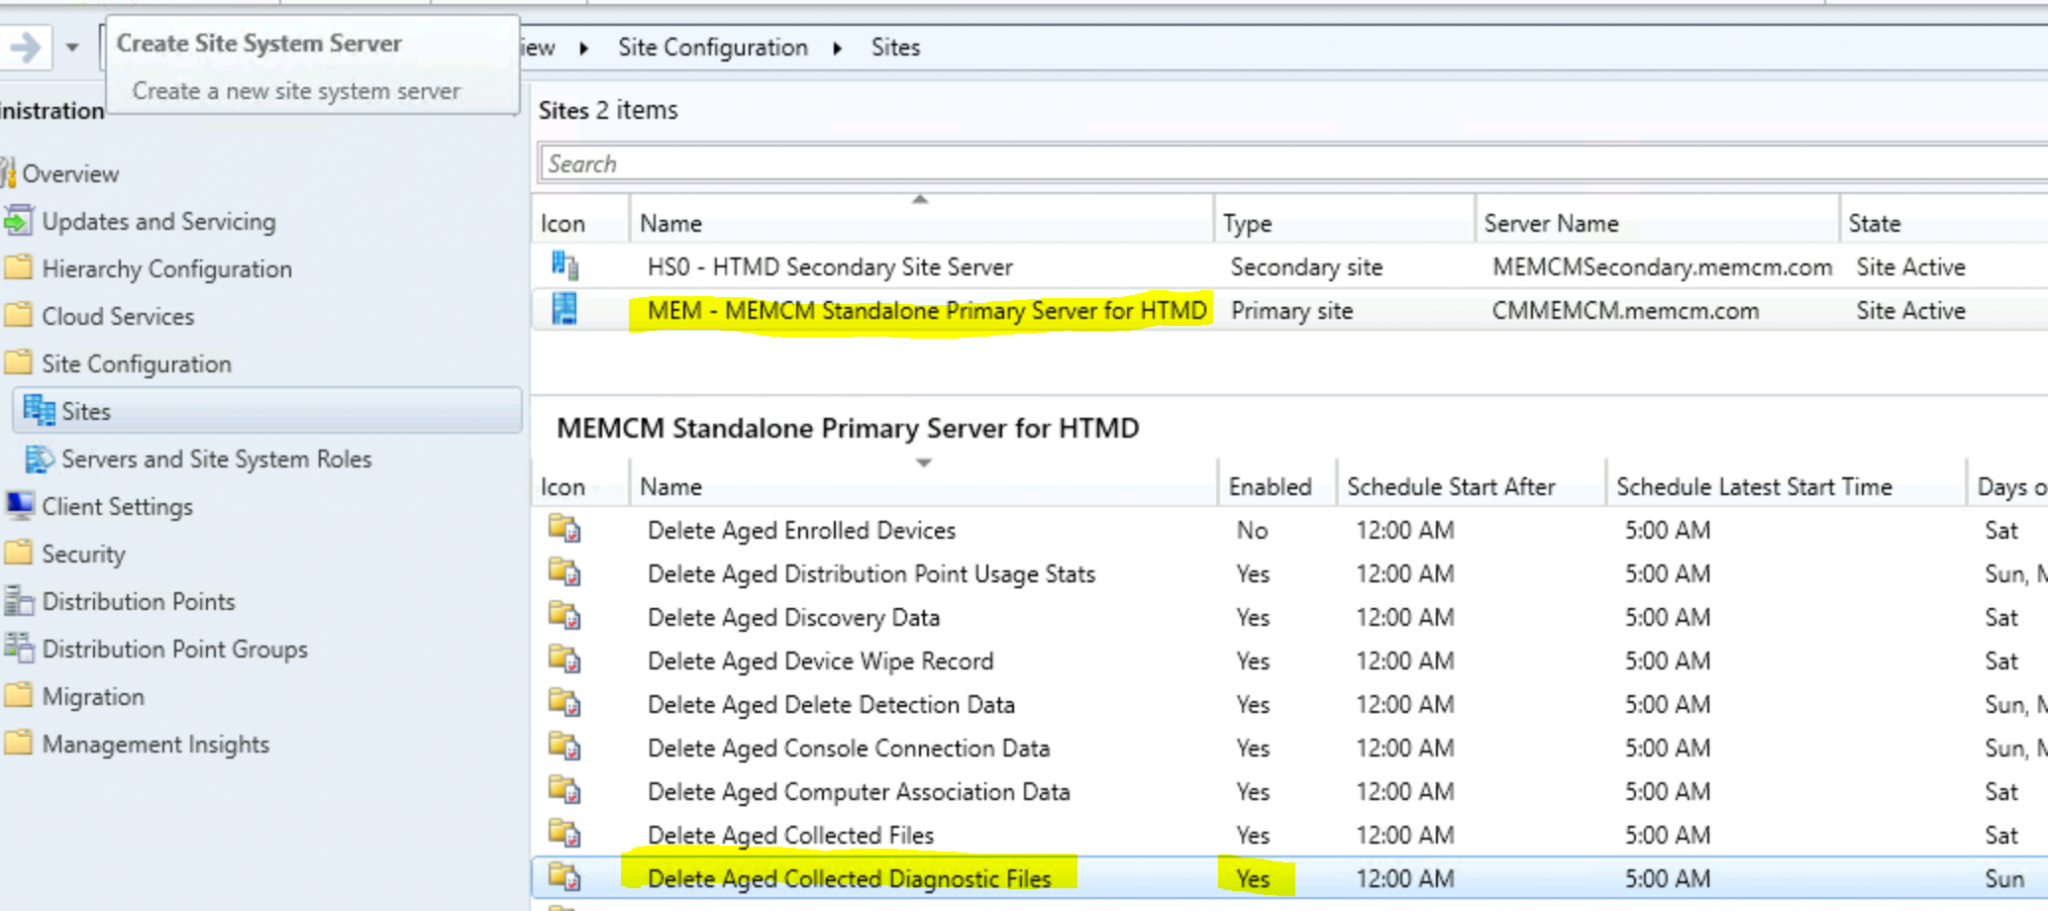Open Client Settings node
This screenshot has height=911, width=2048.
[x=117, y=507]
